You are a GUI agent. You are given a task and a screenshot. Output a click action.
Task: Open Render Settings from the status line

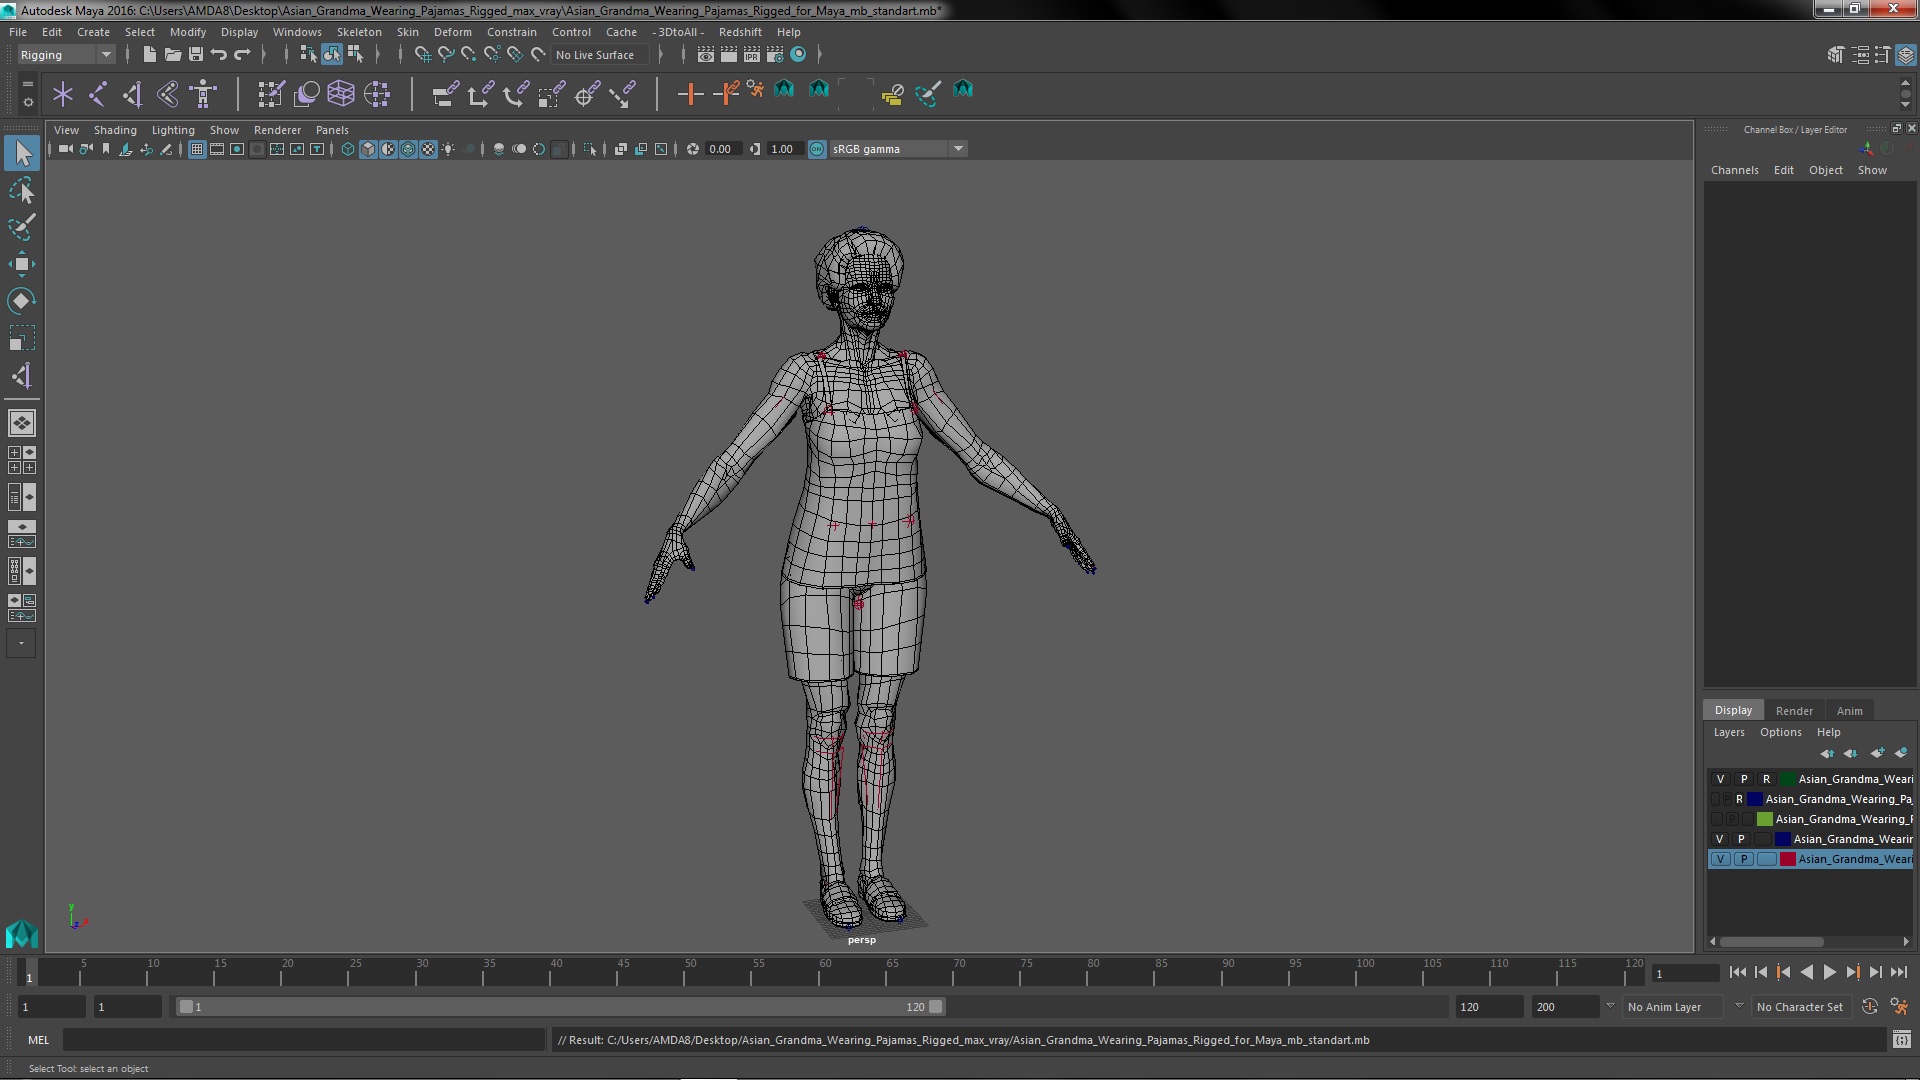click(x=775, y=55)
